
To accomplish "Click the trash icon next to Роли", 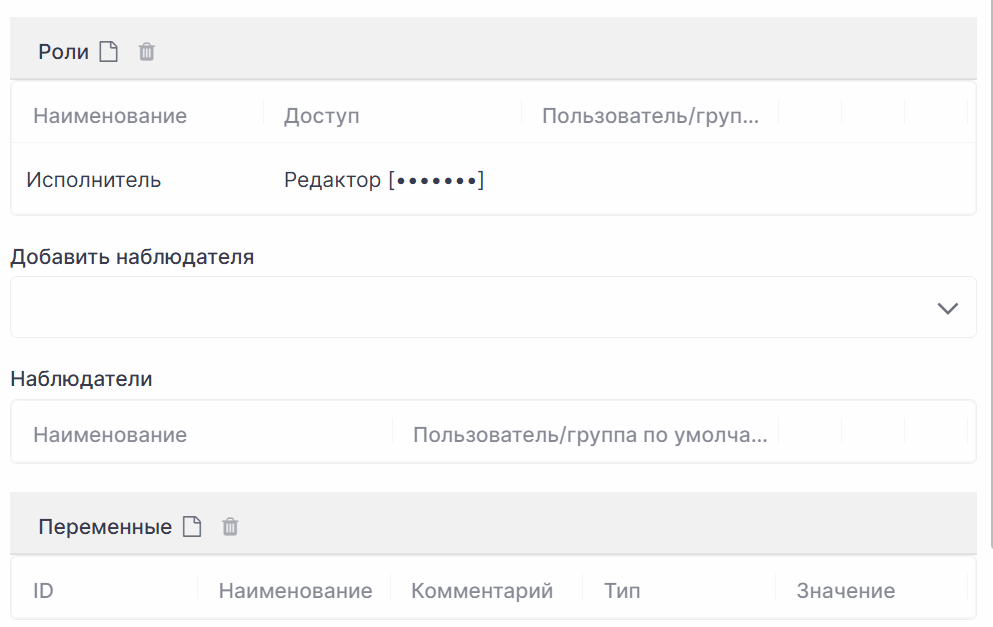I will click(146, 51).
